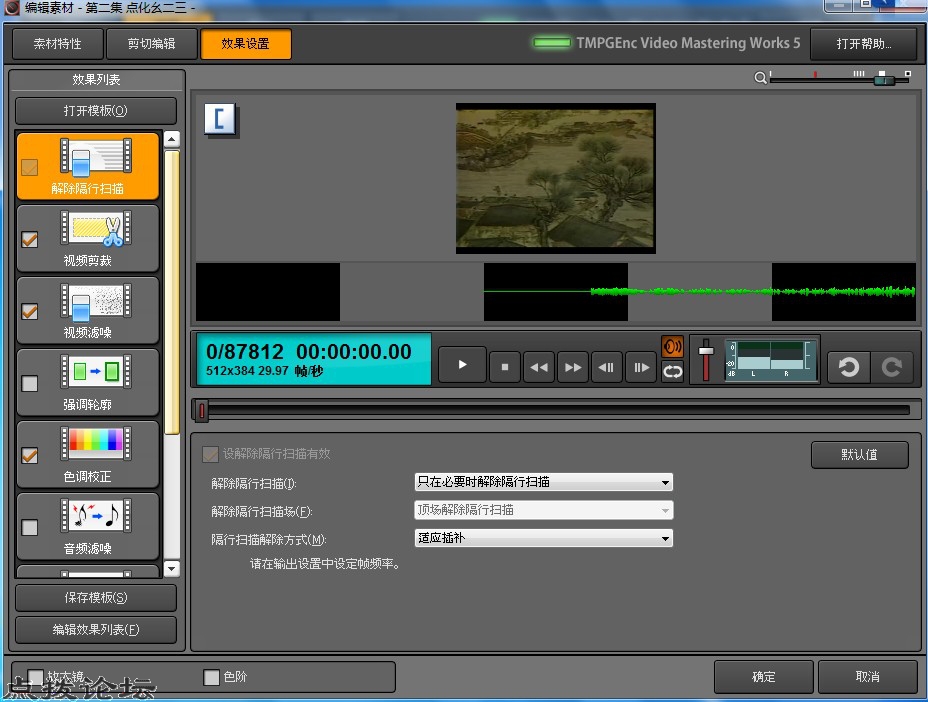Open the 隔行扫描解除方式 dropdown
This screenshot has width=928, height=702.
pyautogui.click(x=543, y=538)
